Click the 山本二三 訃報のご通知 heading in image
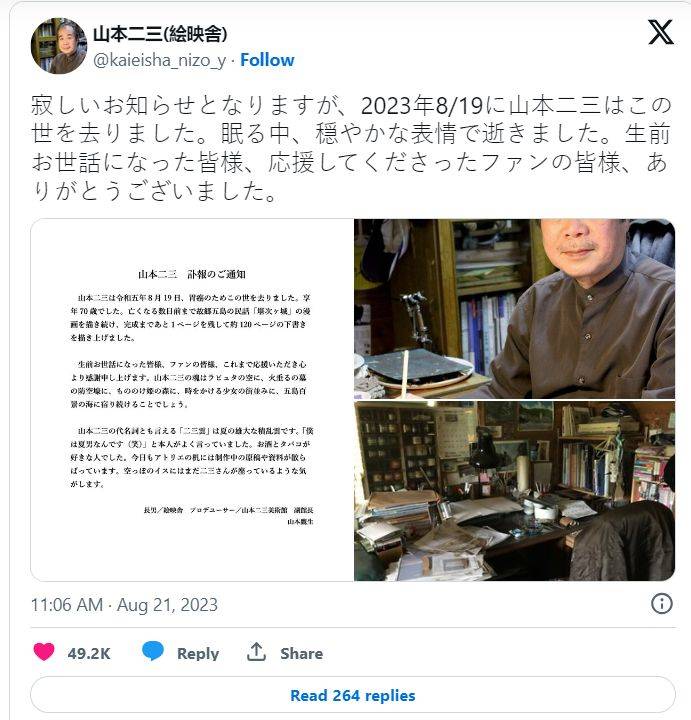 point(192,275)
